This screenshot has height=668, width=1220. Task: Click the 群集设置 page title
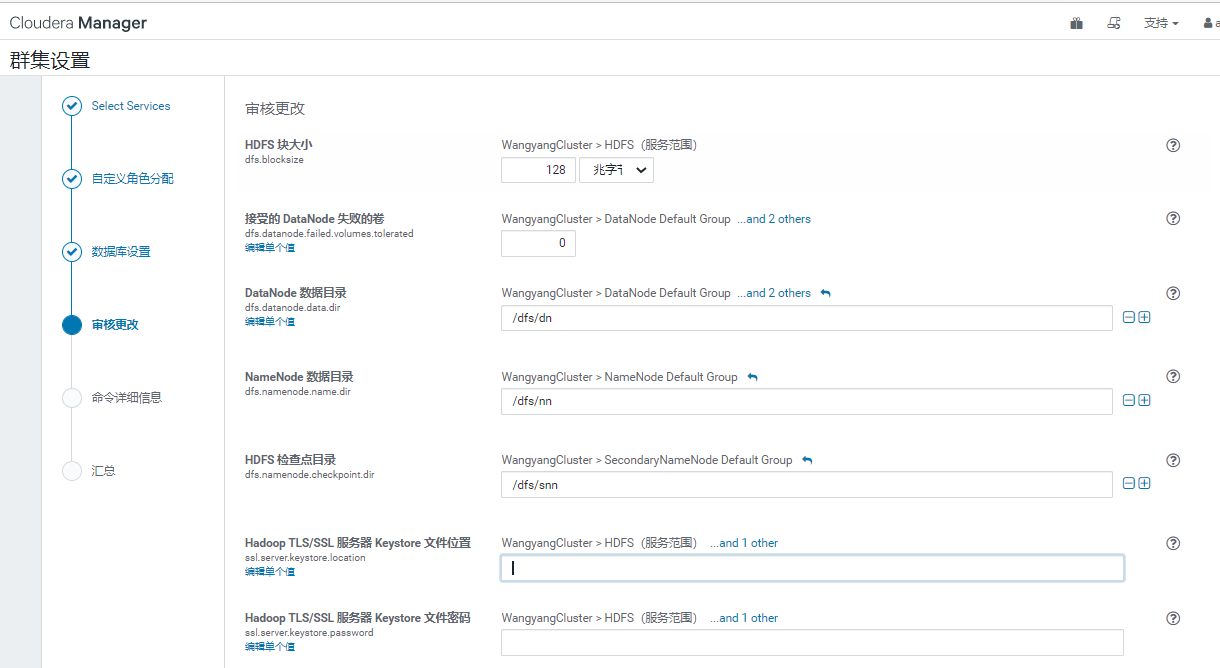50,60
